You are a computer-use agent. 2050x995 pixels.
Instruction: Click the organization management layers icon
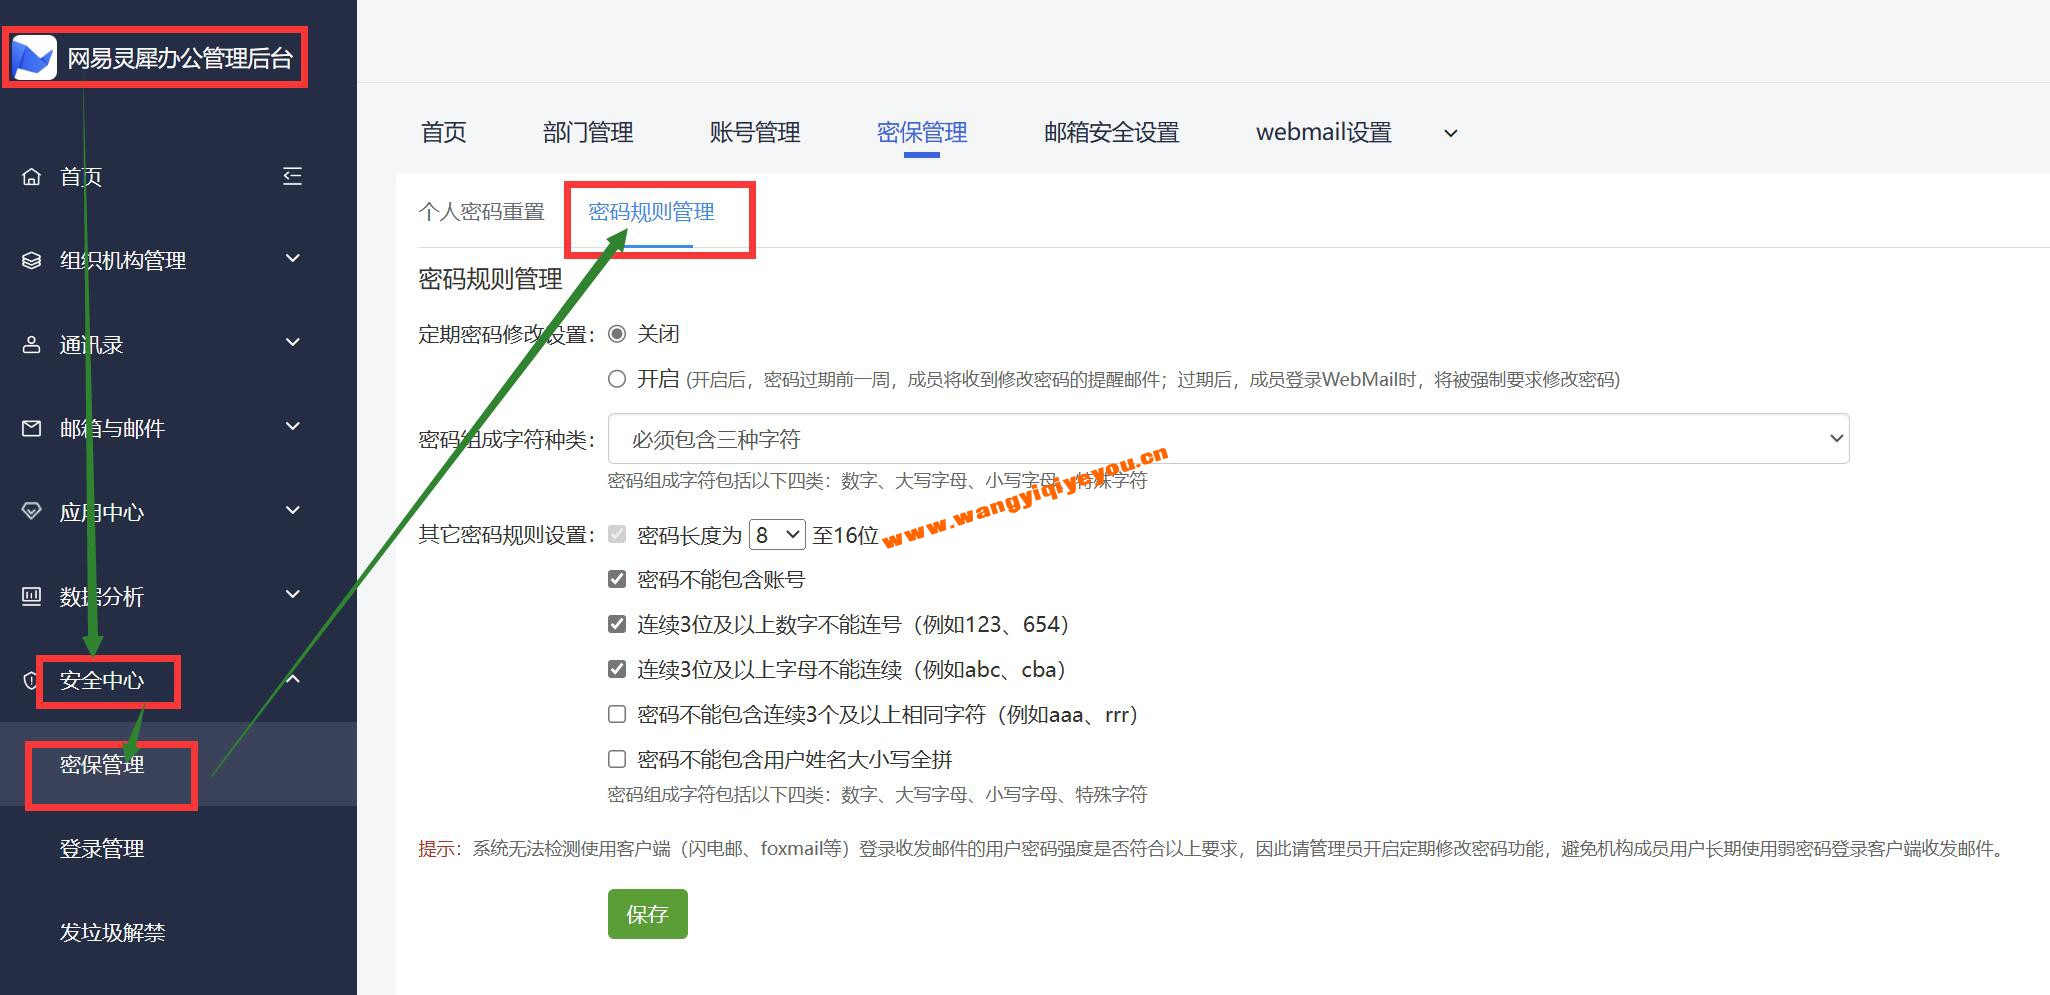pos(32,261)
